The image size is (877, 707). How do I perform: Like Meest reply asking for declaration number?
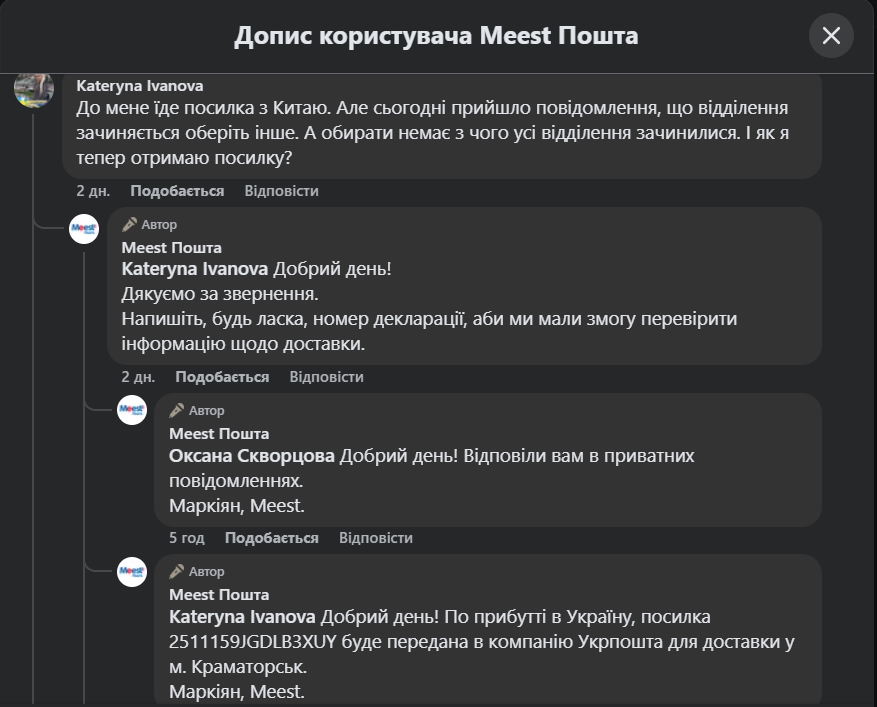pos(222,377)
